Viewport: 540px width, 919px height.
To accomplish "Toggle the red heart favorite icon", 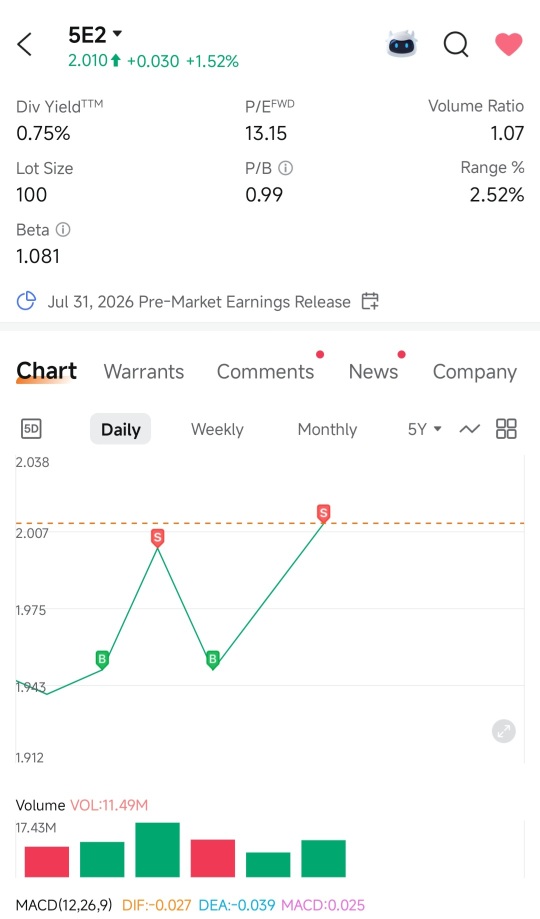I will 508,45.
